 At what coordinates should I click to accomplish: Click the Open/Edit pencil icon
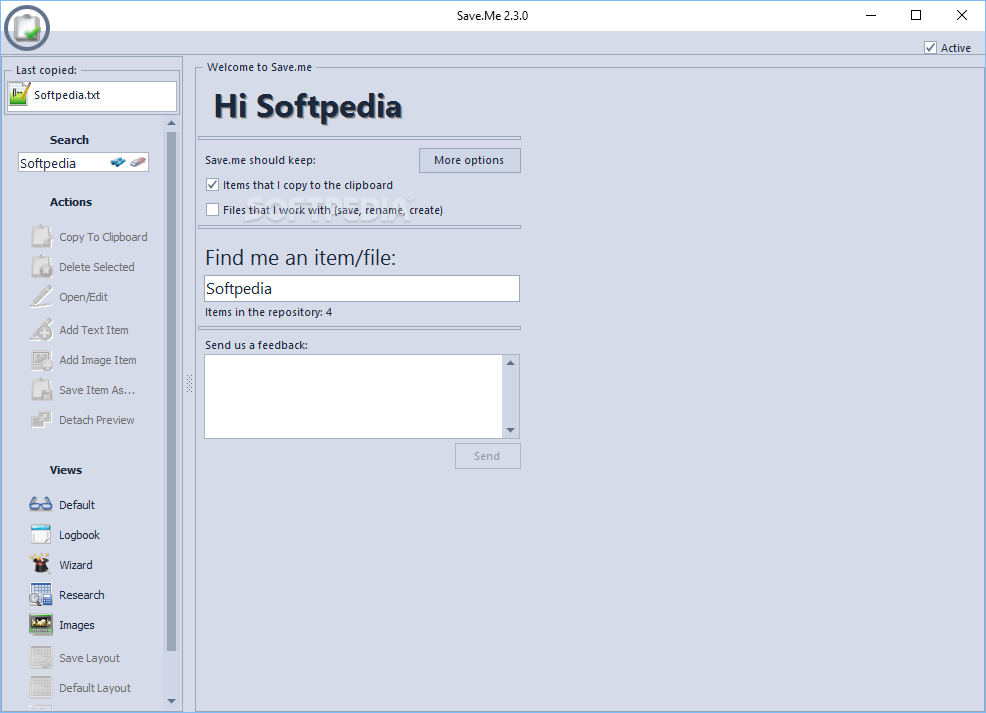point(42,297)
